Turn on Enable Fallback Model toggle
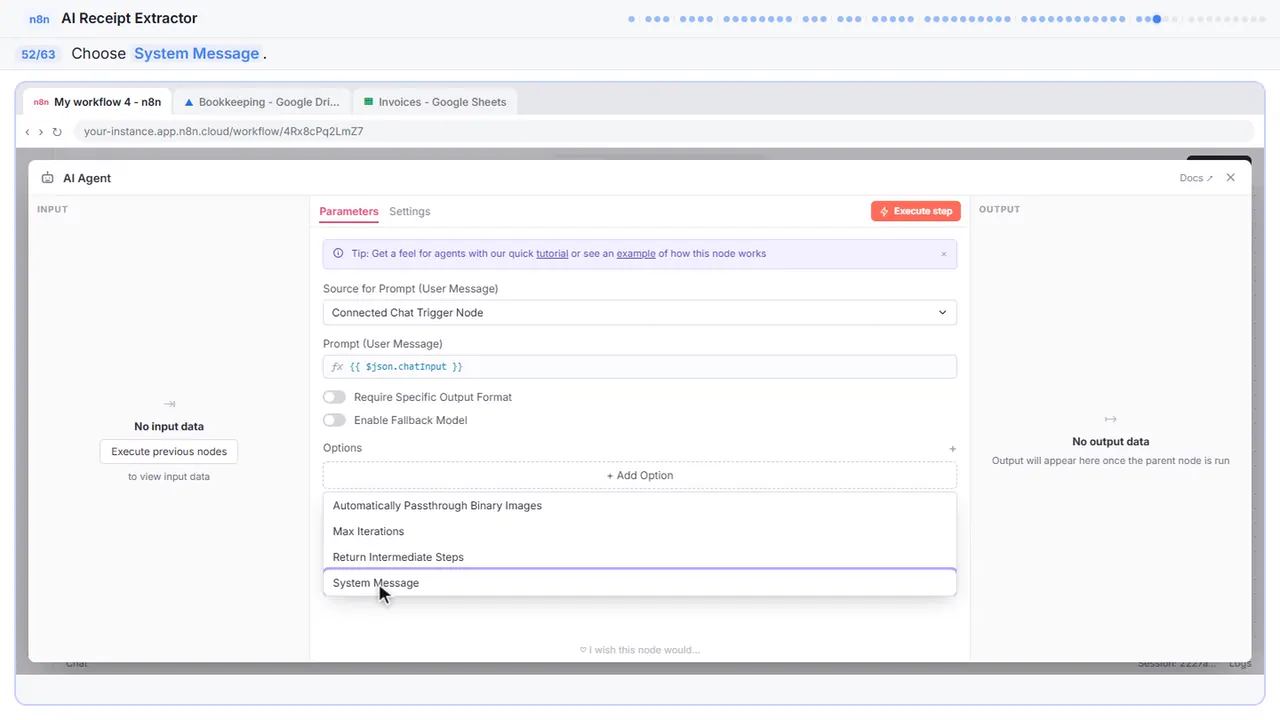Viewport: 1280px width, 720px height. coord(334,420)
